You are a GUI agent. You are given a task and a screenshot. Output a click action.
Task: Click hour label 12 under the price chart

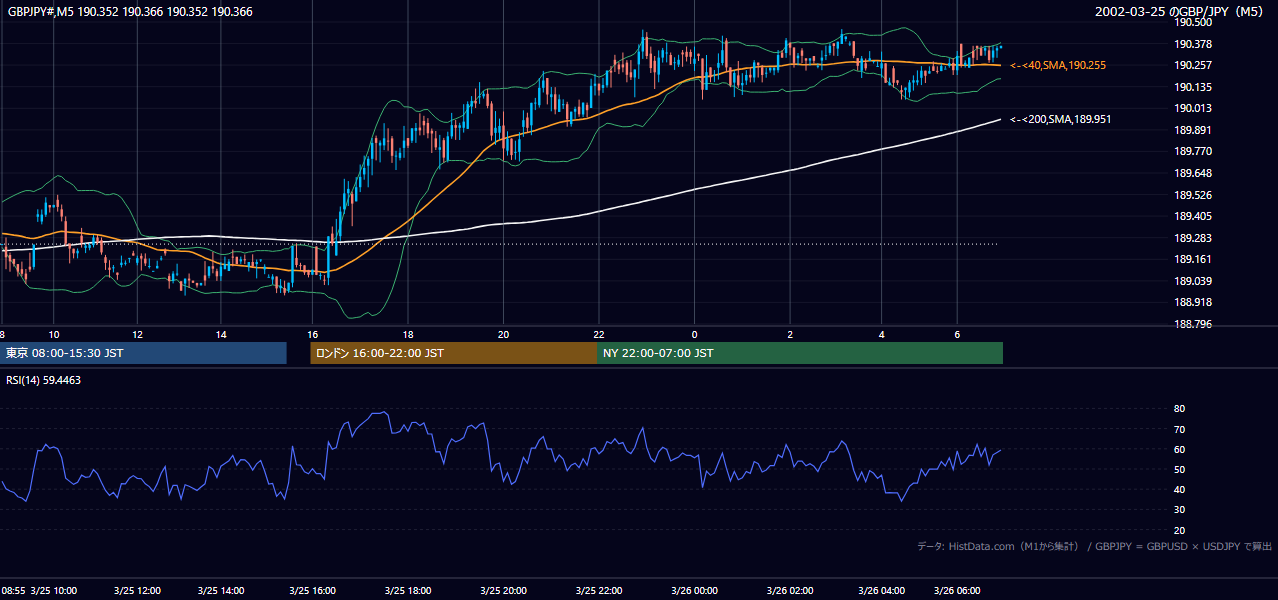[137, 335]
